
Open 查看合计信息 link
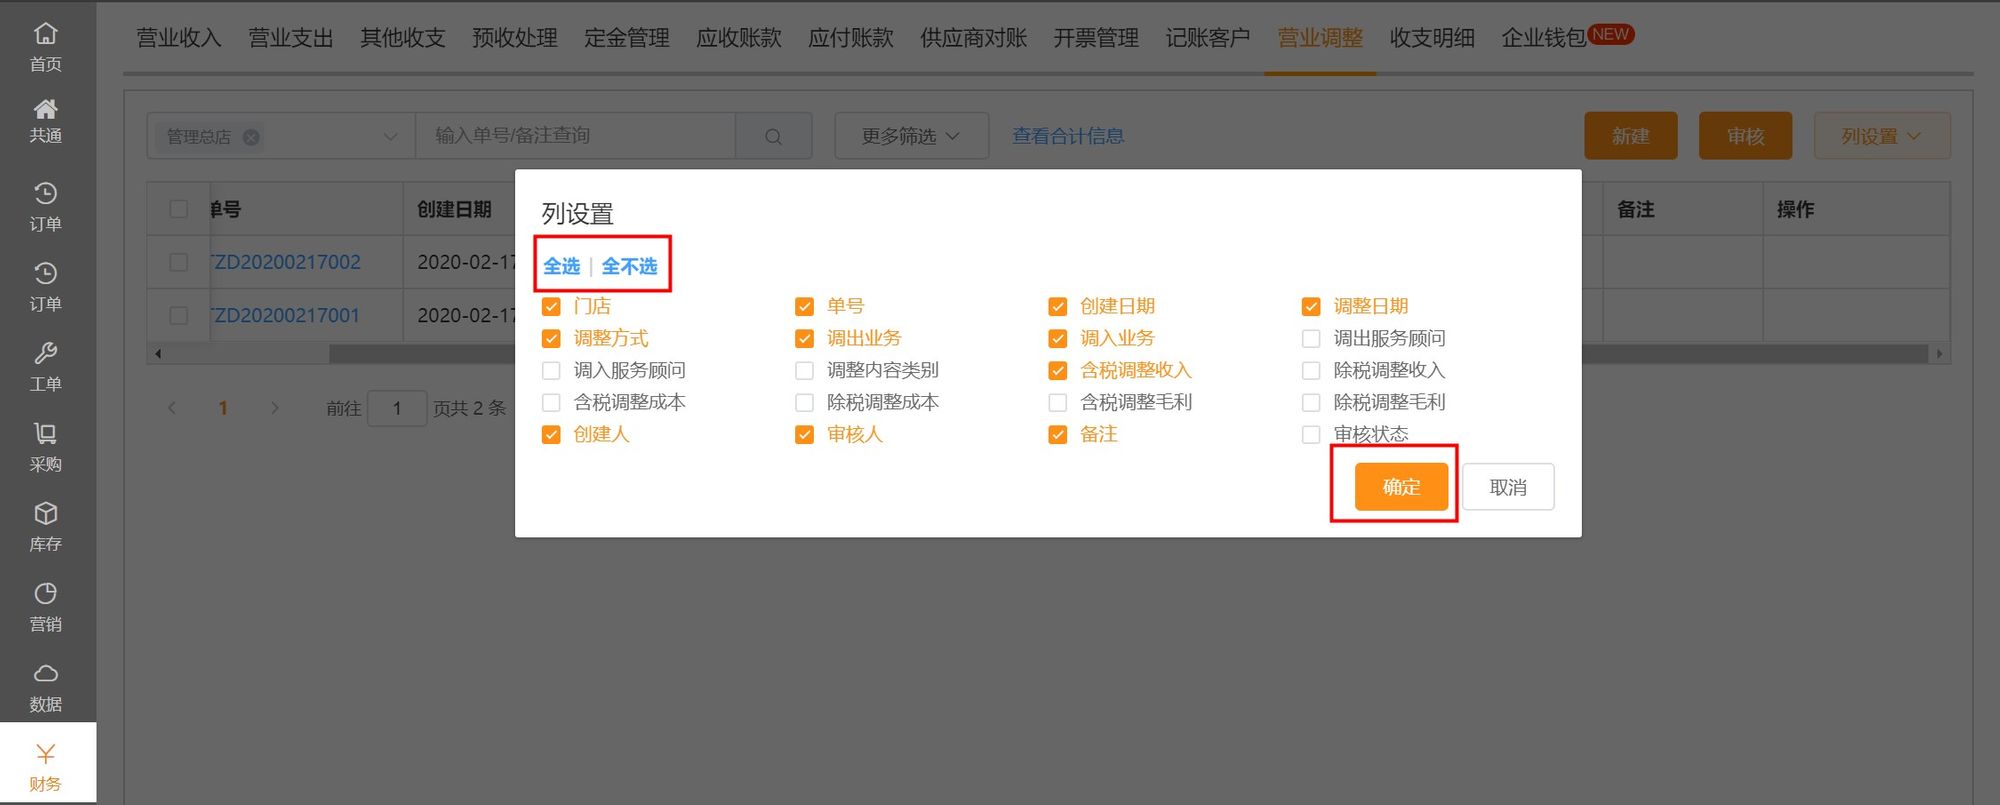1068,136
